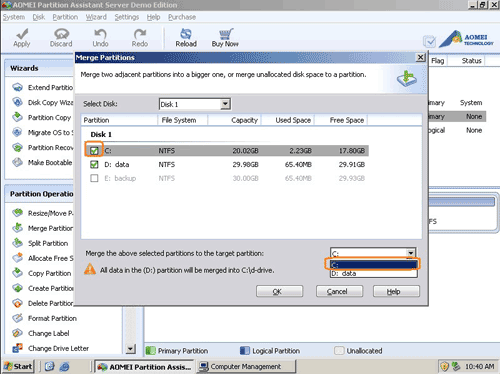Launch Migrate OS to SSD wizard icon
The height and width of the screenshot is (374, 500).
point(17,132)
